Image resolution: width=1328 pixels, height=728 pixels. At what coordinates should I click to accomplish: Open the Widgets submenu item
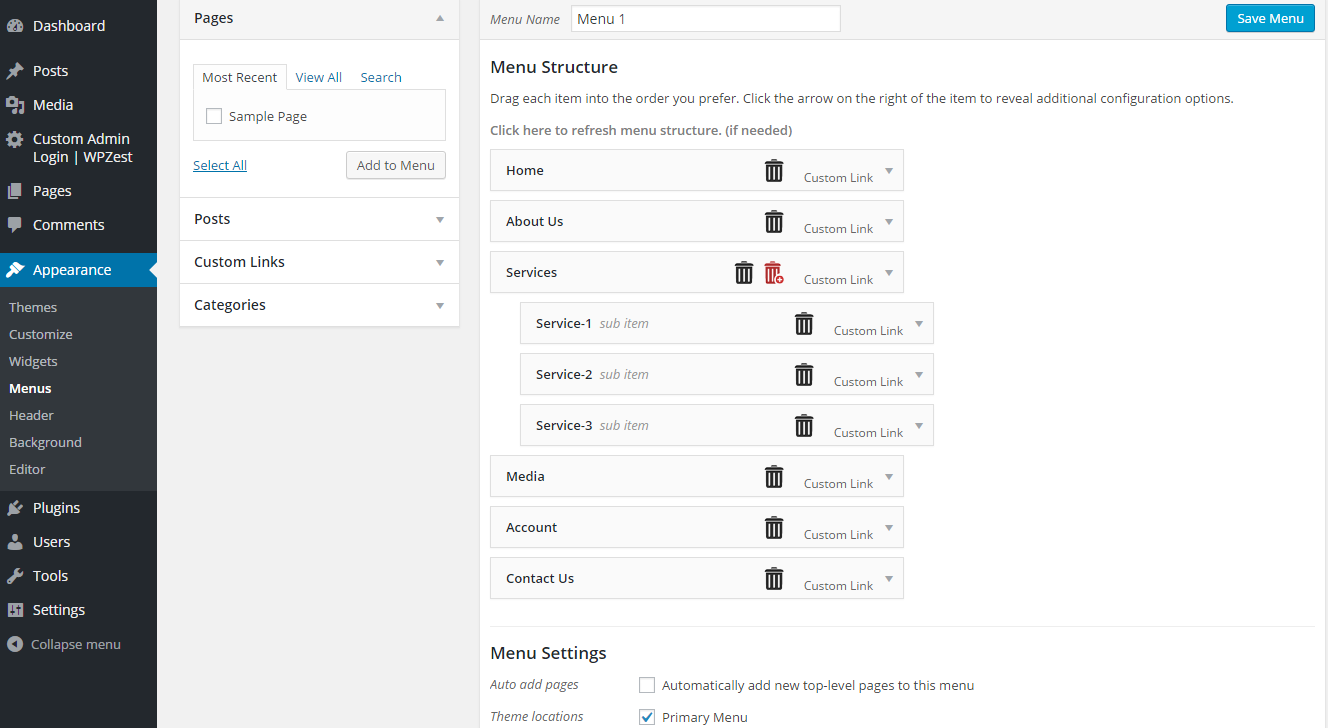tap(33, 361)
